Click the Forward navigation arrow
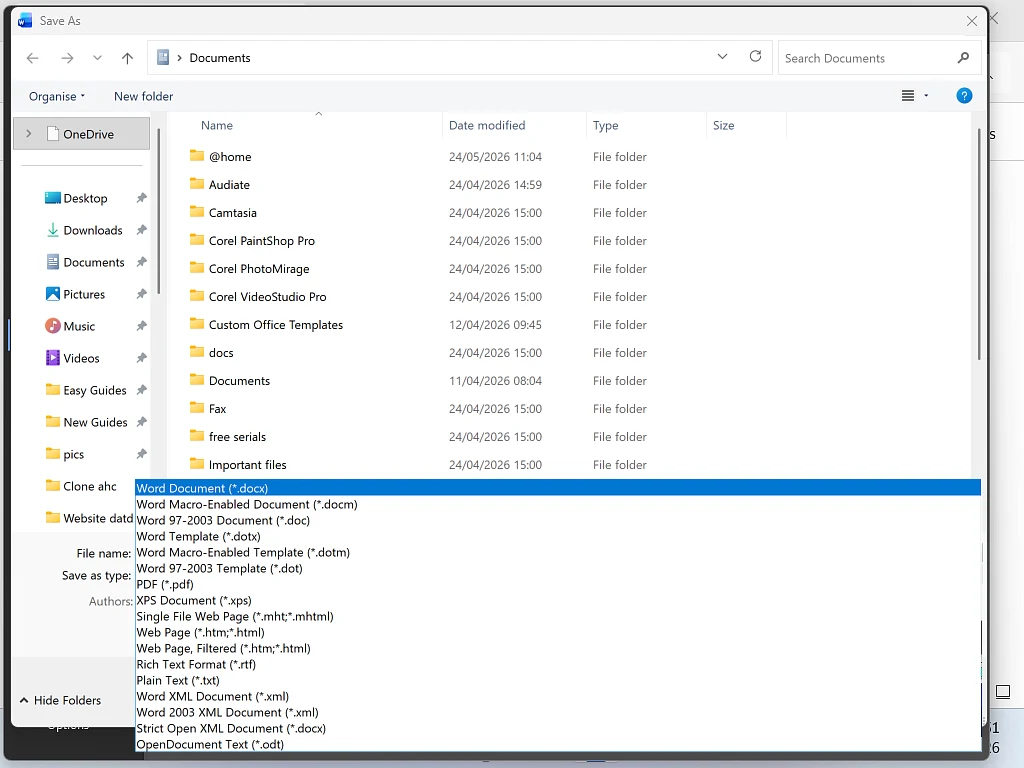Viewport: 1024px width, 768px height. click(67, 58)
